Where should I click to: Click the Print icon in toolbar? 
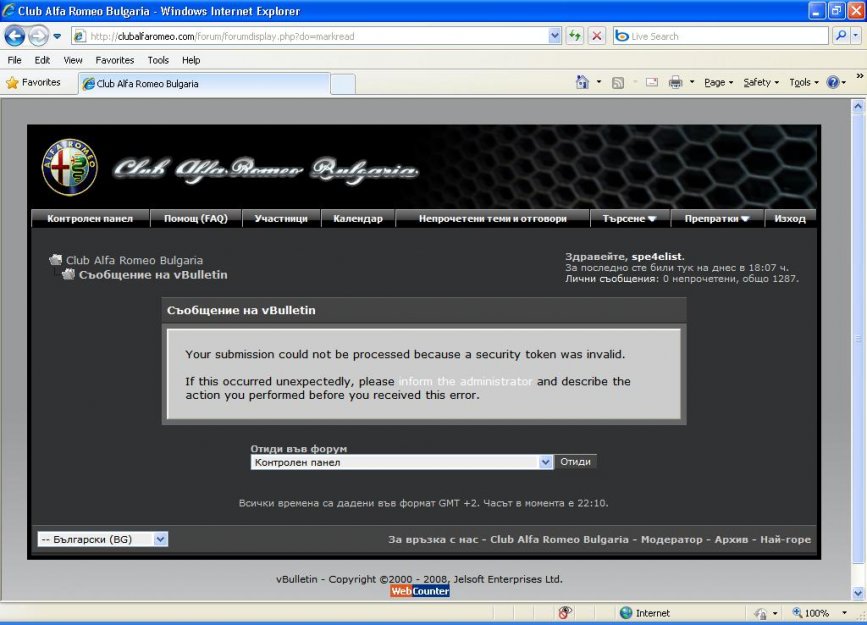[x=675, y=83]
